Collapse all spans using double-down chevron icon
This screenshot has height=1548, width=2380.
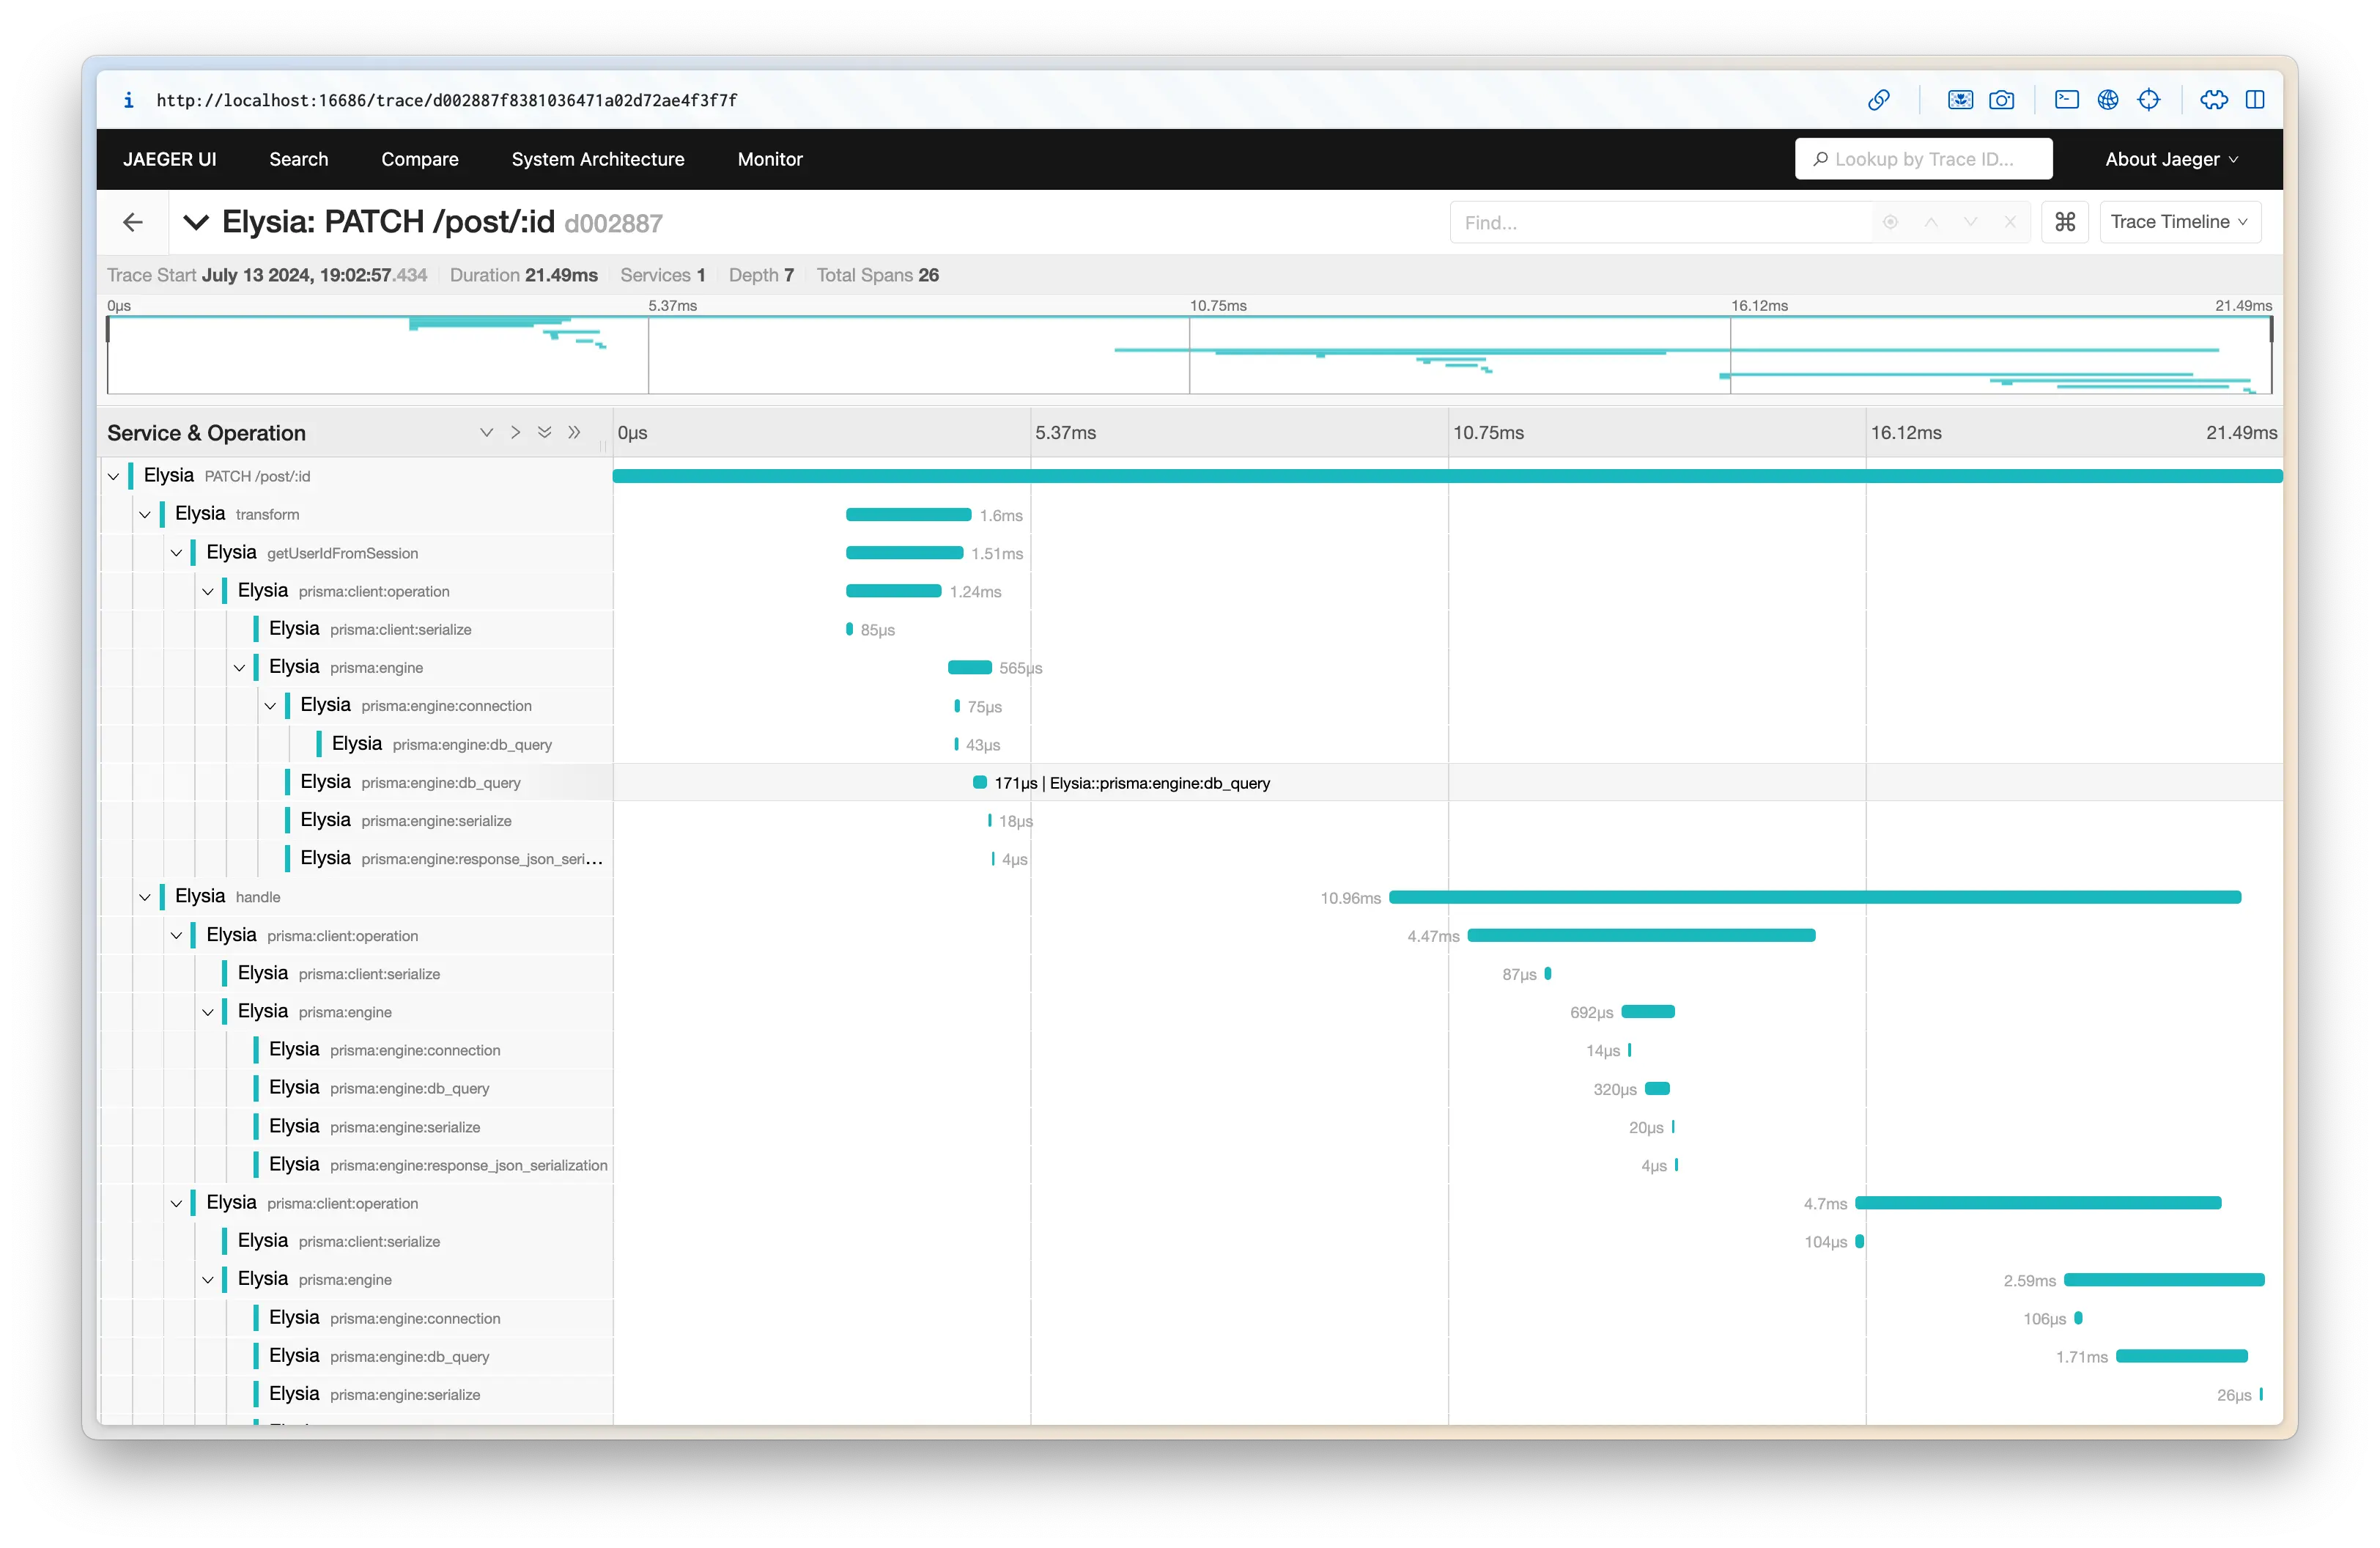(544, 432)
